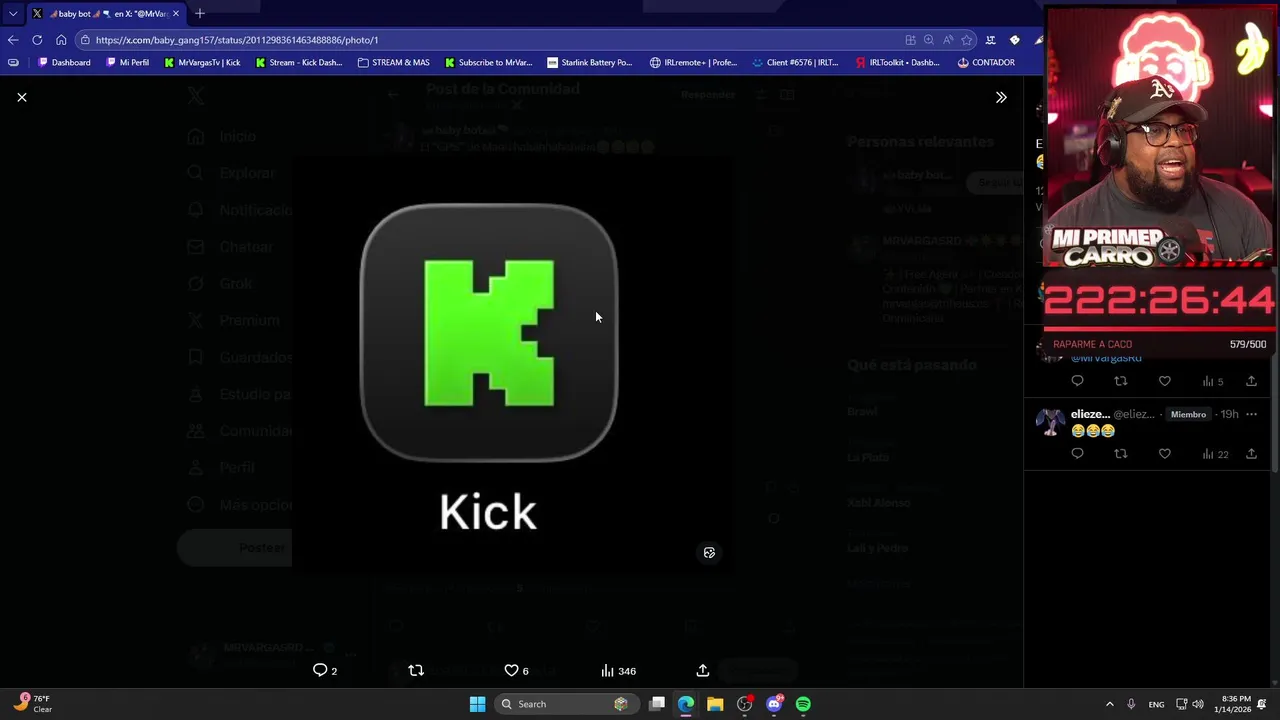1280x720 pixels.
Task: Click the Miembro badge on the reply
Action: point(1188,414)
